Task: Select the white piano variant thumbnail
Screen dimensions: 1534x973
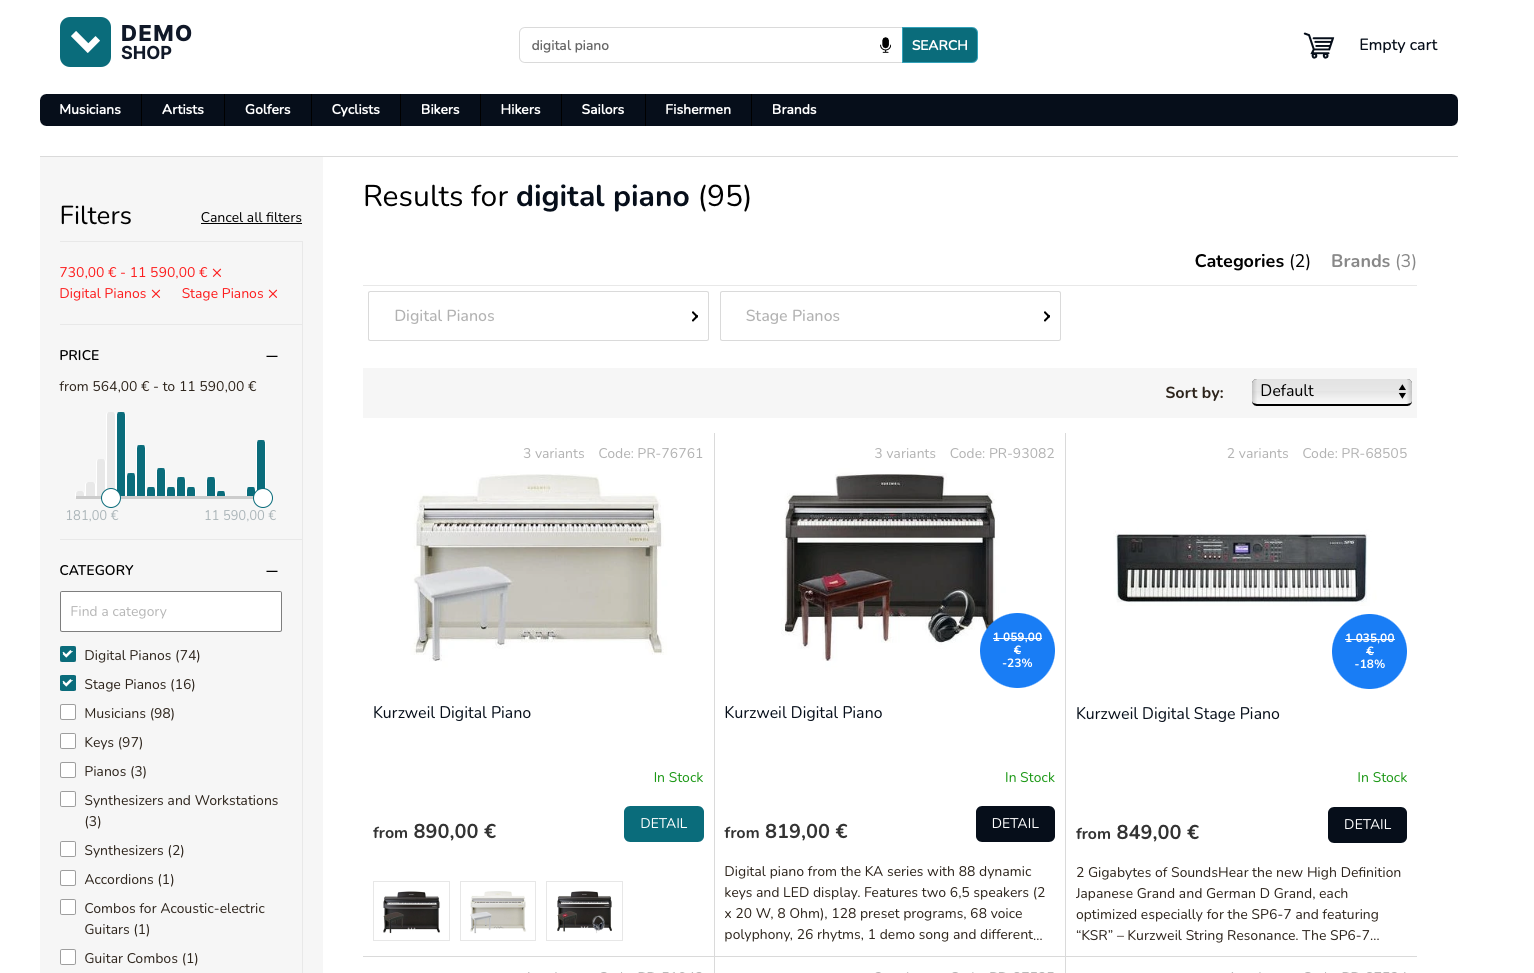Action: coord(498,911)
